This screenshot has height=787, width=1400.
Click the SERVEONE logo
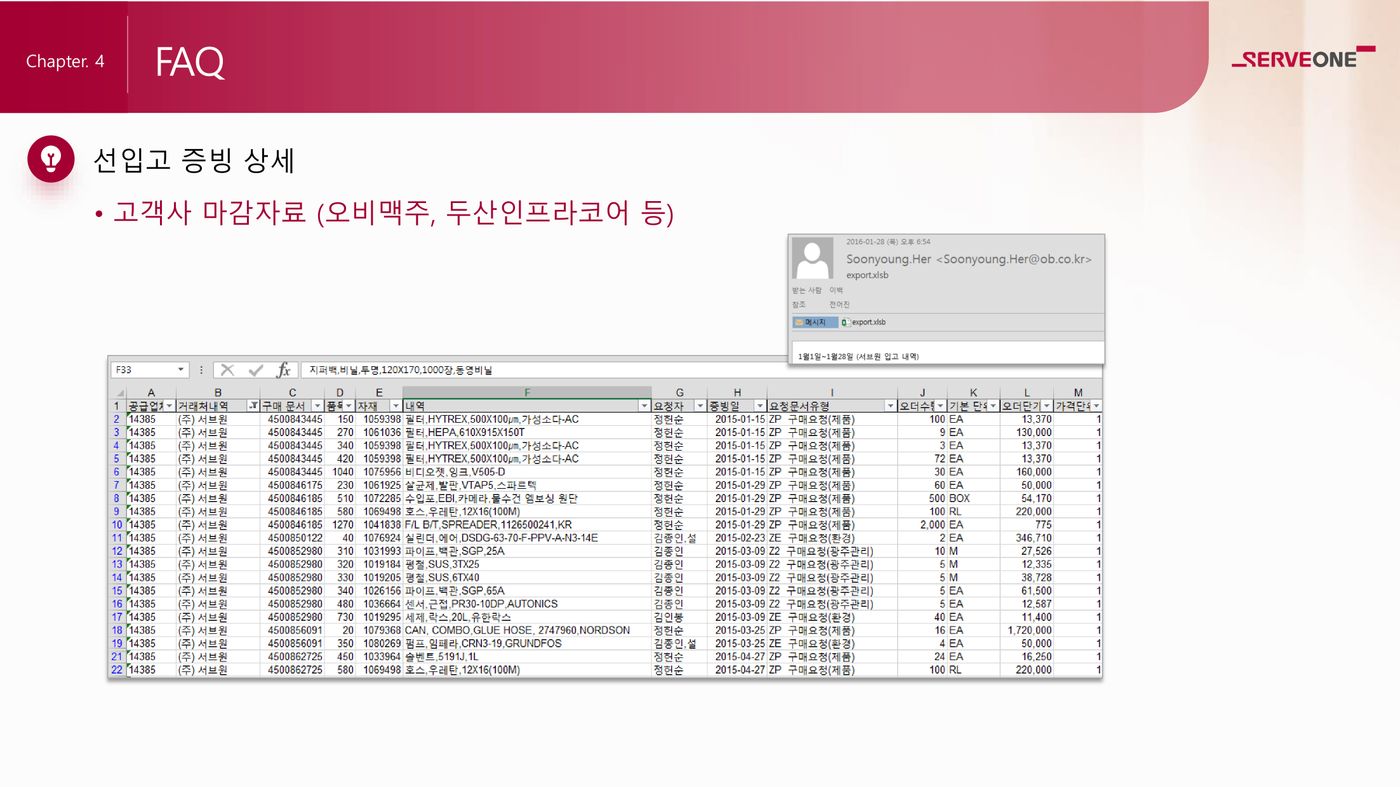point(1302,59)
